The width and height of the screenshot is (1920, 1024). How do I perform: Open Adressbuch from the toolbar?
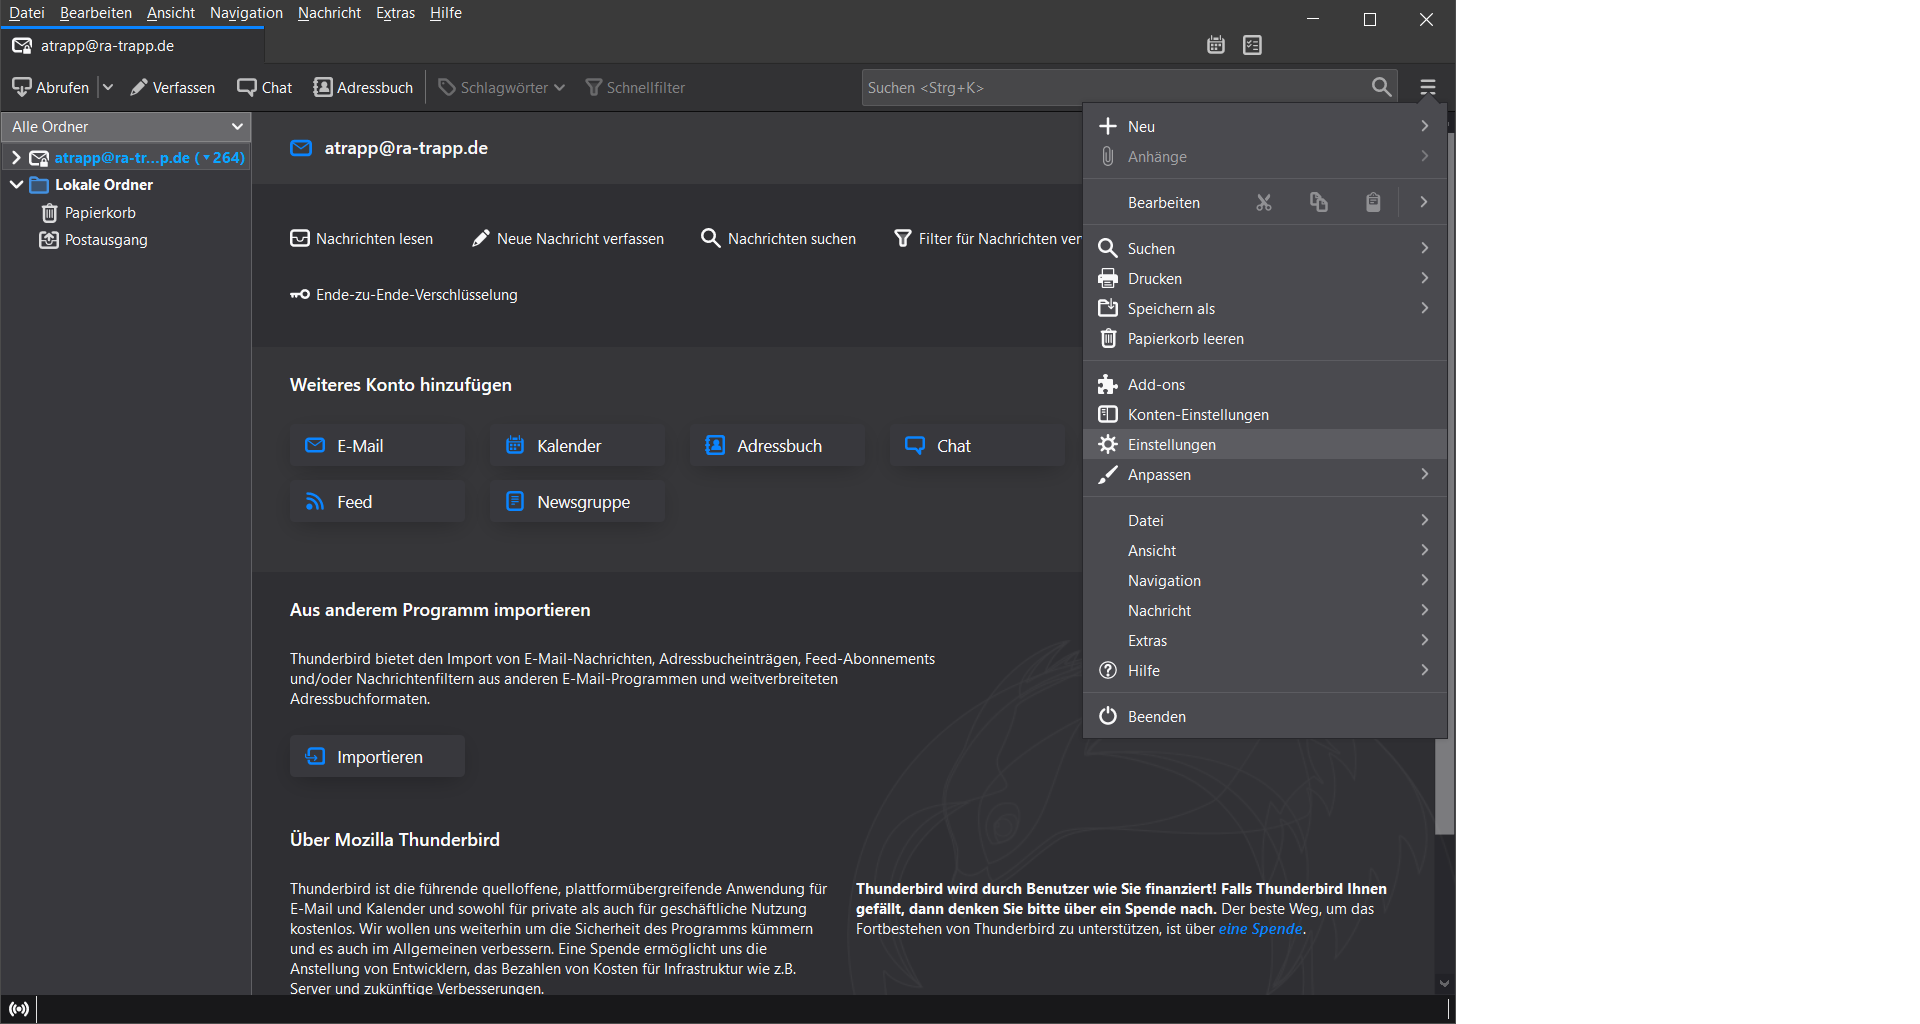363,87
